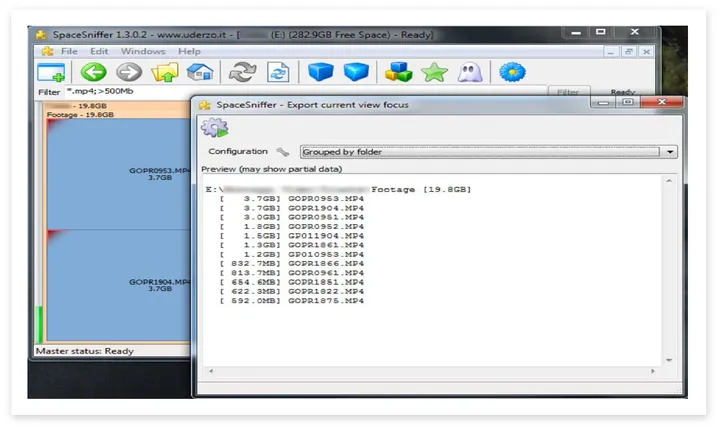The image size is (720, 430).
Task: Click the Configuration combo box arrow
Action: (x=670, y=152)
